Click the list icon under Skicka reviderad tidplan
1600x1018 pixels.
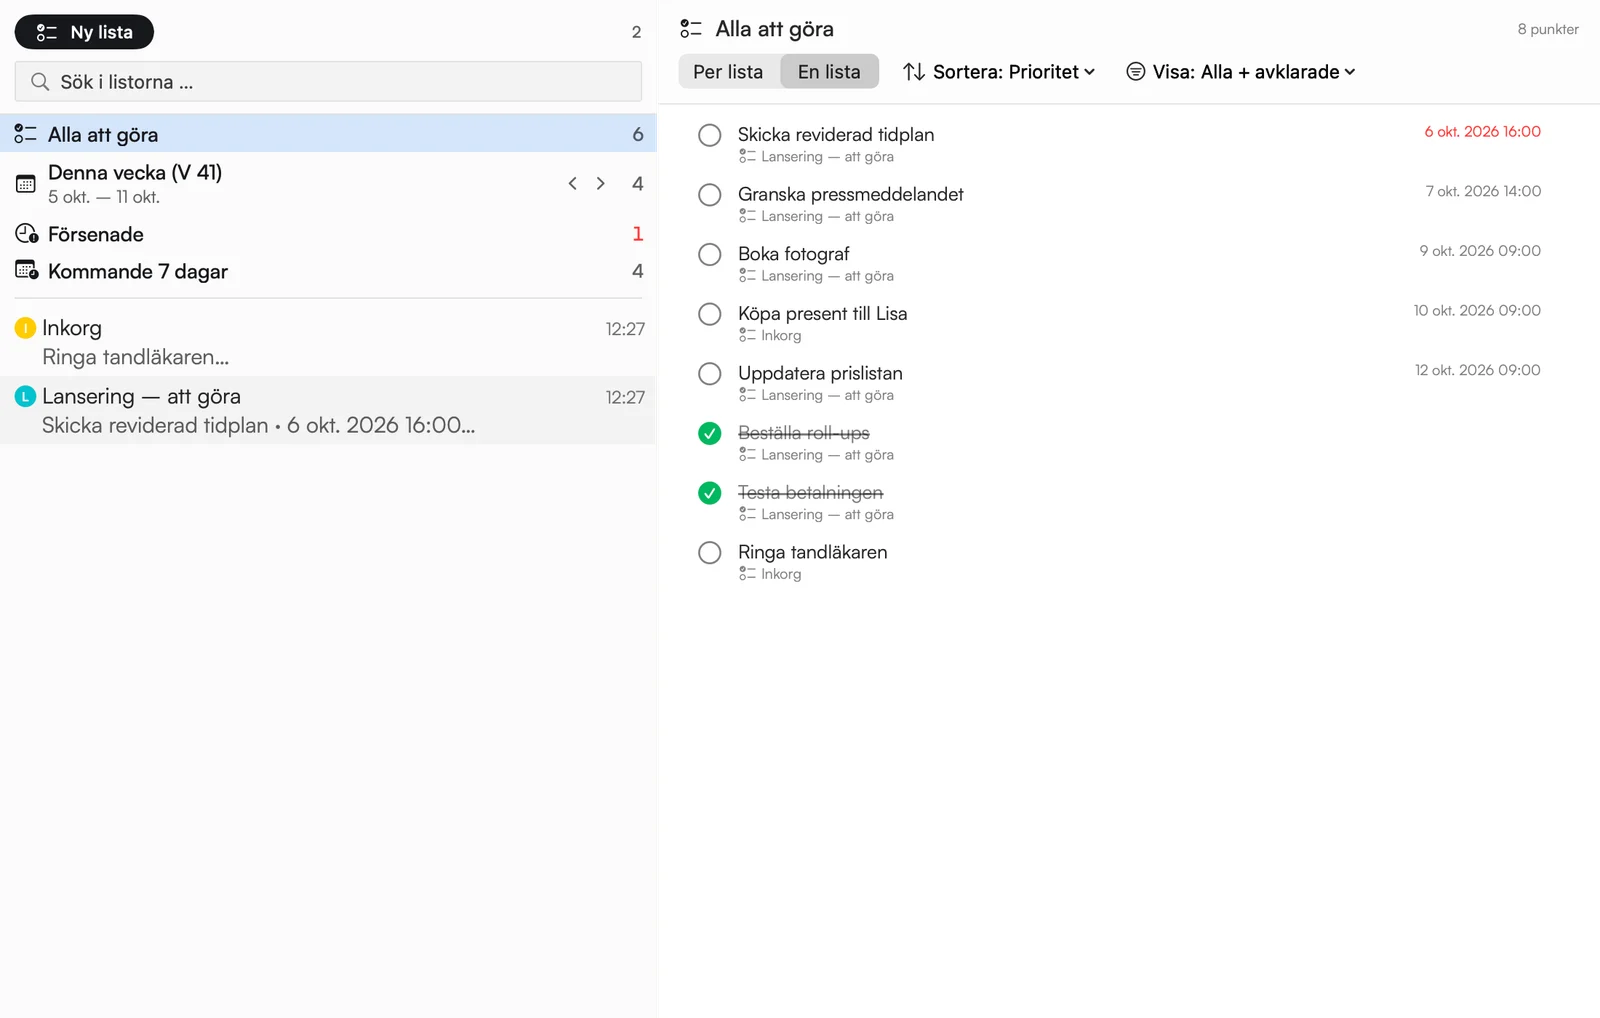click(747, 156)
